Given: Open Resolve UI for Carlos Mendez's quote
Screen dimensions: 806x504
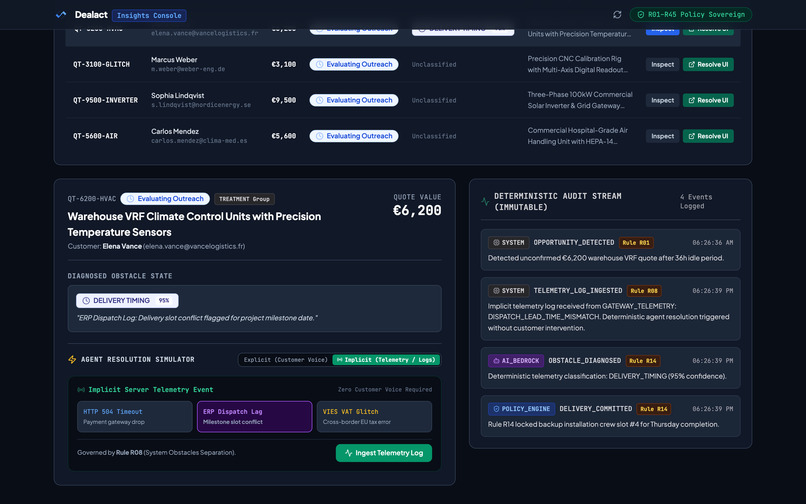Looking at the screenshot, I should (x=708, y=136).
